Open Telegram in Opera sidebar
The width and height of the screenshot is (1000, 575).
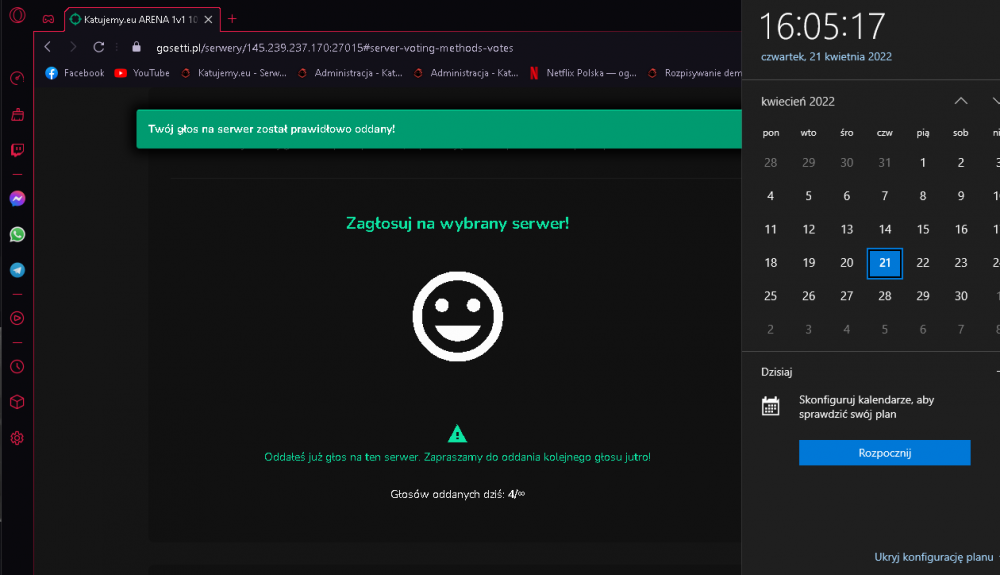(17, 270)
